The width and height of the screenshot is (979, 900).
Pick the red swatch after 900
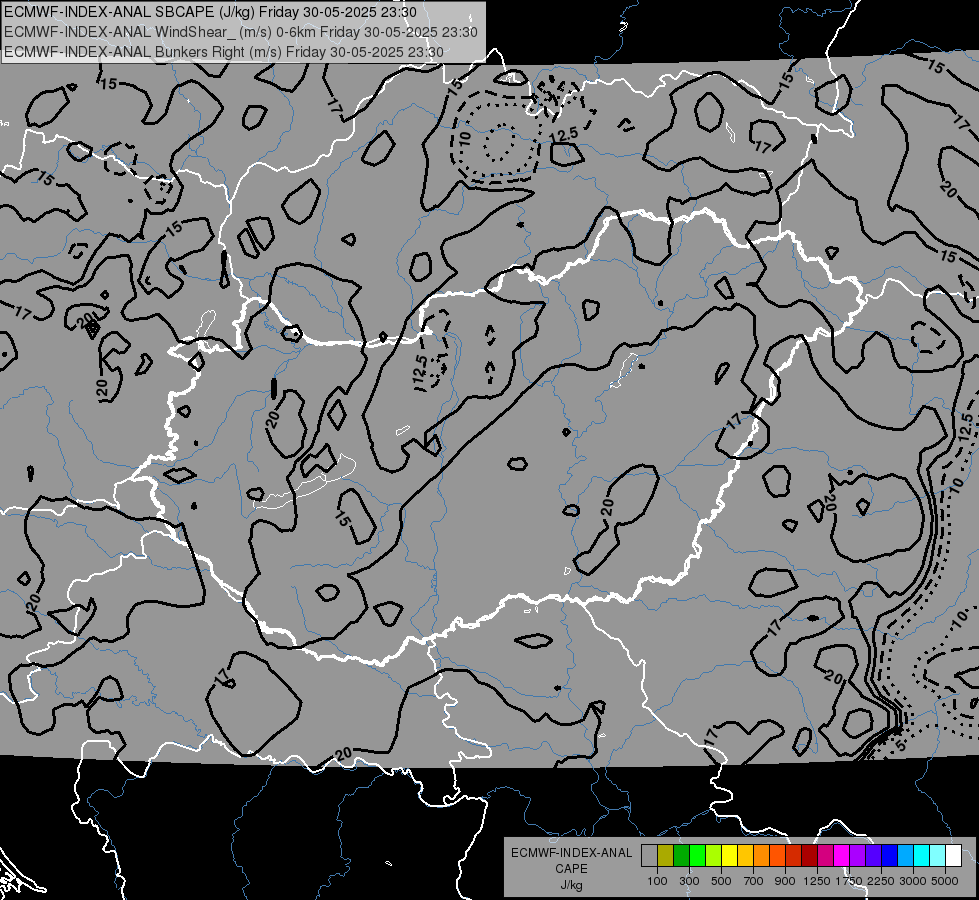point(794,856)
